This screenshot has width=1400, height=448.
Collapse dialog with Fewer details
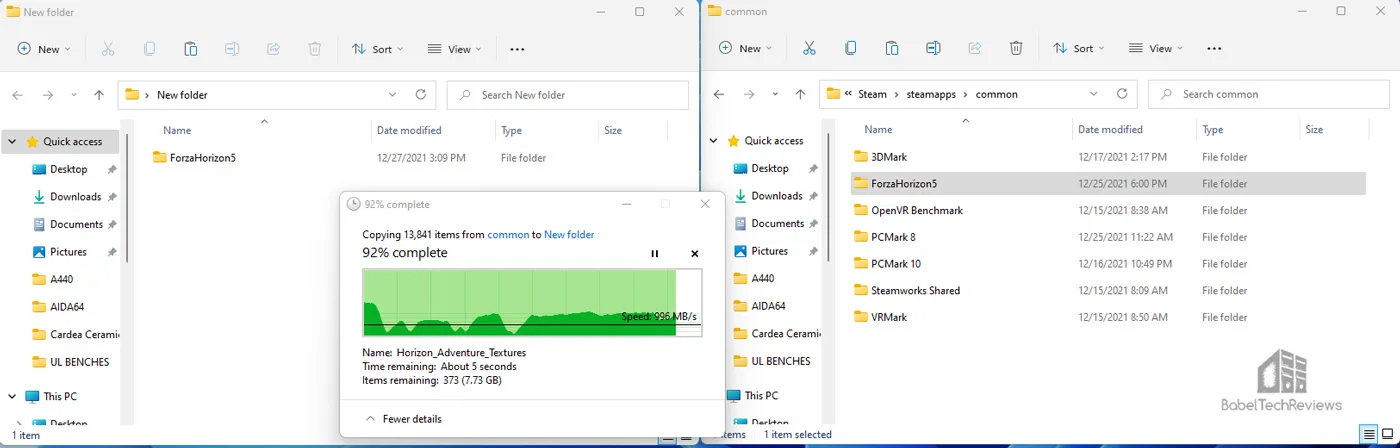pyautogui.click(x=404, y=419)
